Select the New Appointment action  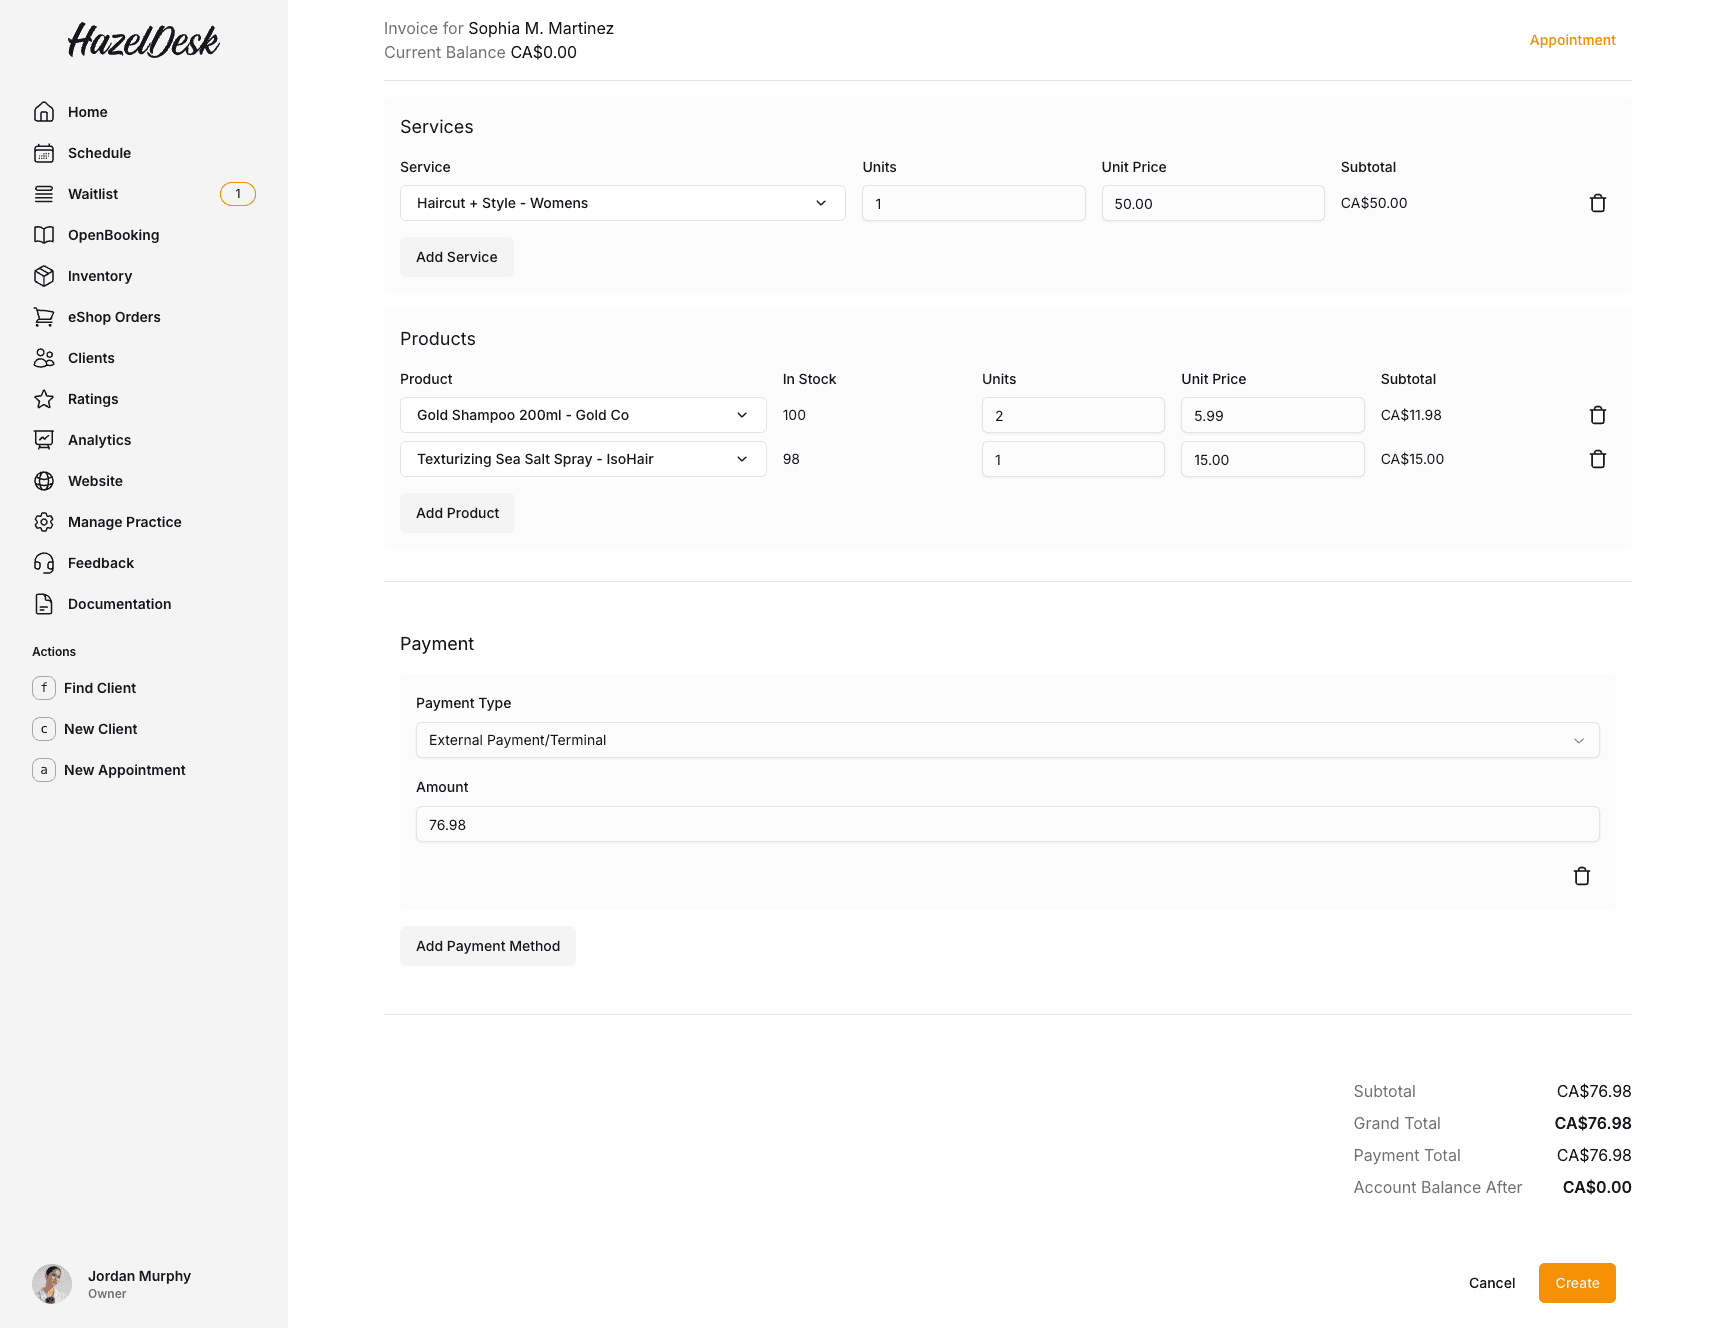coord(124,770)
